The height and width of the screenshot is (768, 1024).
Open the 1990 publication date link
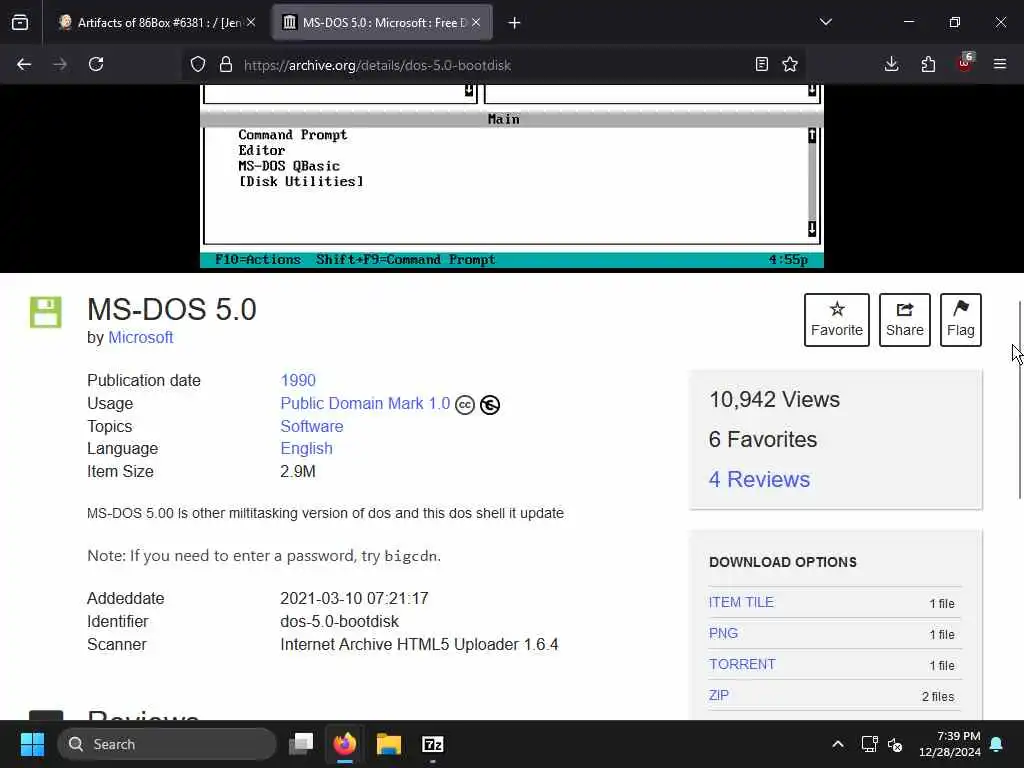pyautogui.click(x=298, y=380)
